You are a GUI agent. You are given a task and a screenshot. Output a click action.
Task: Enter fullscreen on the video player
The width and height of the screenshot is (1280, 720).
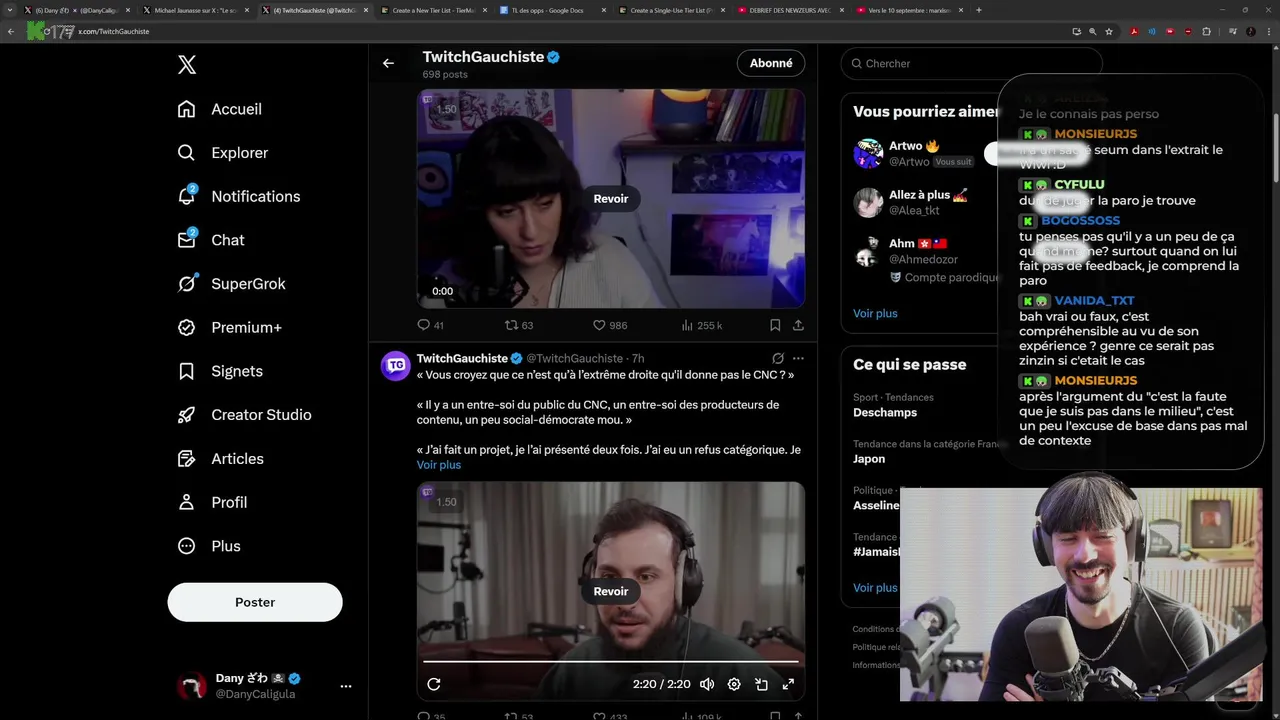pyautogui.click(x=788, y=684)
